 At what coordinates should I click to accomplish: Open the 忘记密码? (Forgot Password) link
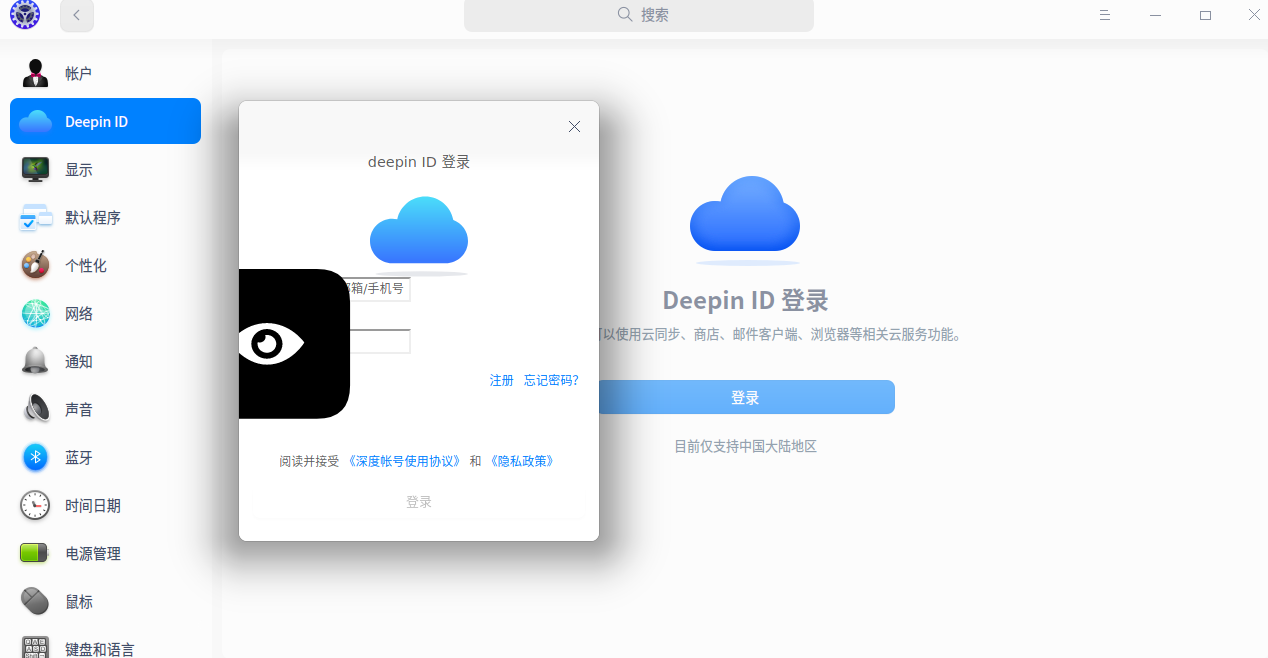click(x=551, y=380)
